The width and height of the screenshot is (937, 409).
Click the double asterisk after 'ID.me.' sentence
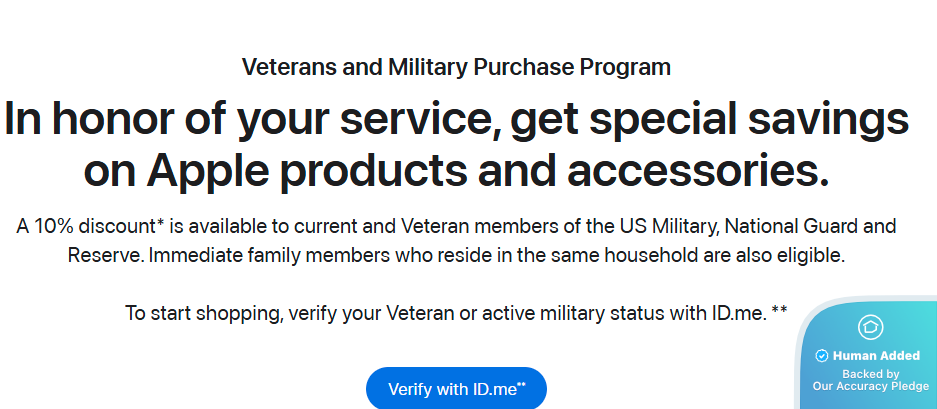tap(779, 310)
